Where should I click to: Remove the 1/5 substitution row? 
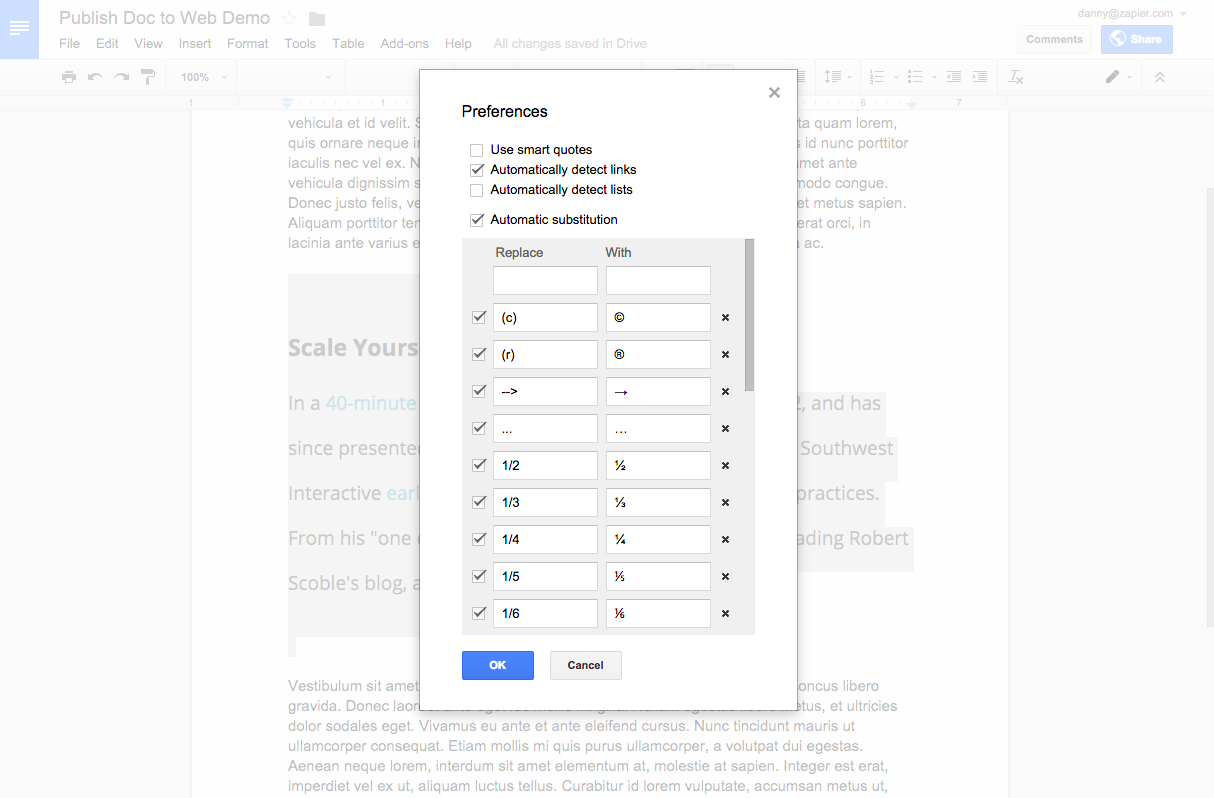point(726,577)
